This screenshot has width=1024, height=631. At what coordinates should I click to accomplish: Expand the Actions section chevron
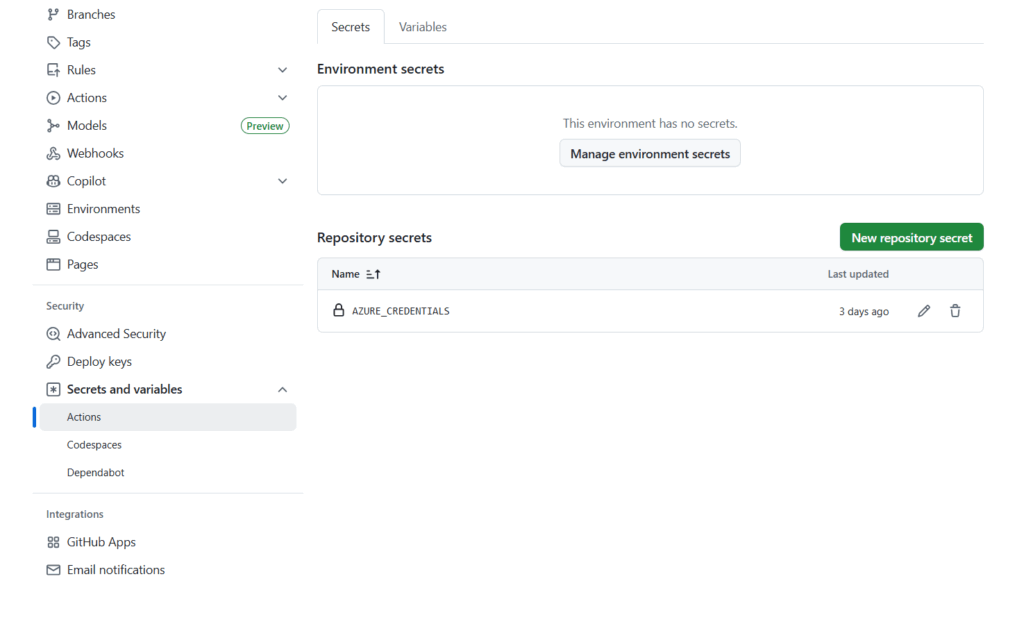[282, 98]
